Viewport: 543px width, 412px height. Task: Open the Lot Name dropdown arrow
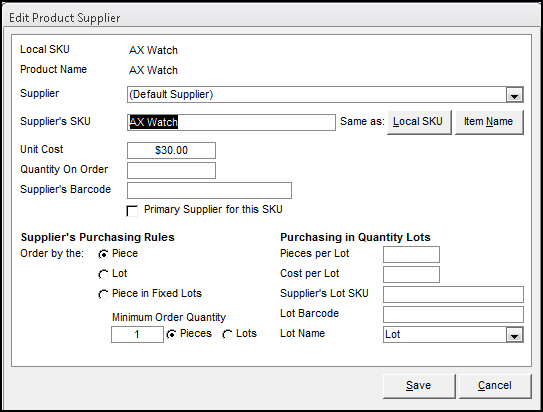(x=514, y=335)
